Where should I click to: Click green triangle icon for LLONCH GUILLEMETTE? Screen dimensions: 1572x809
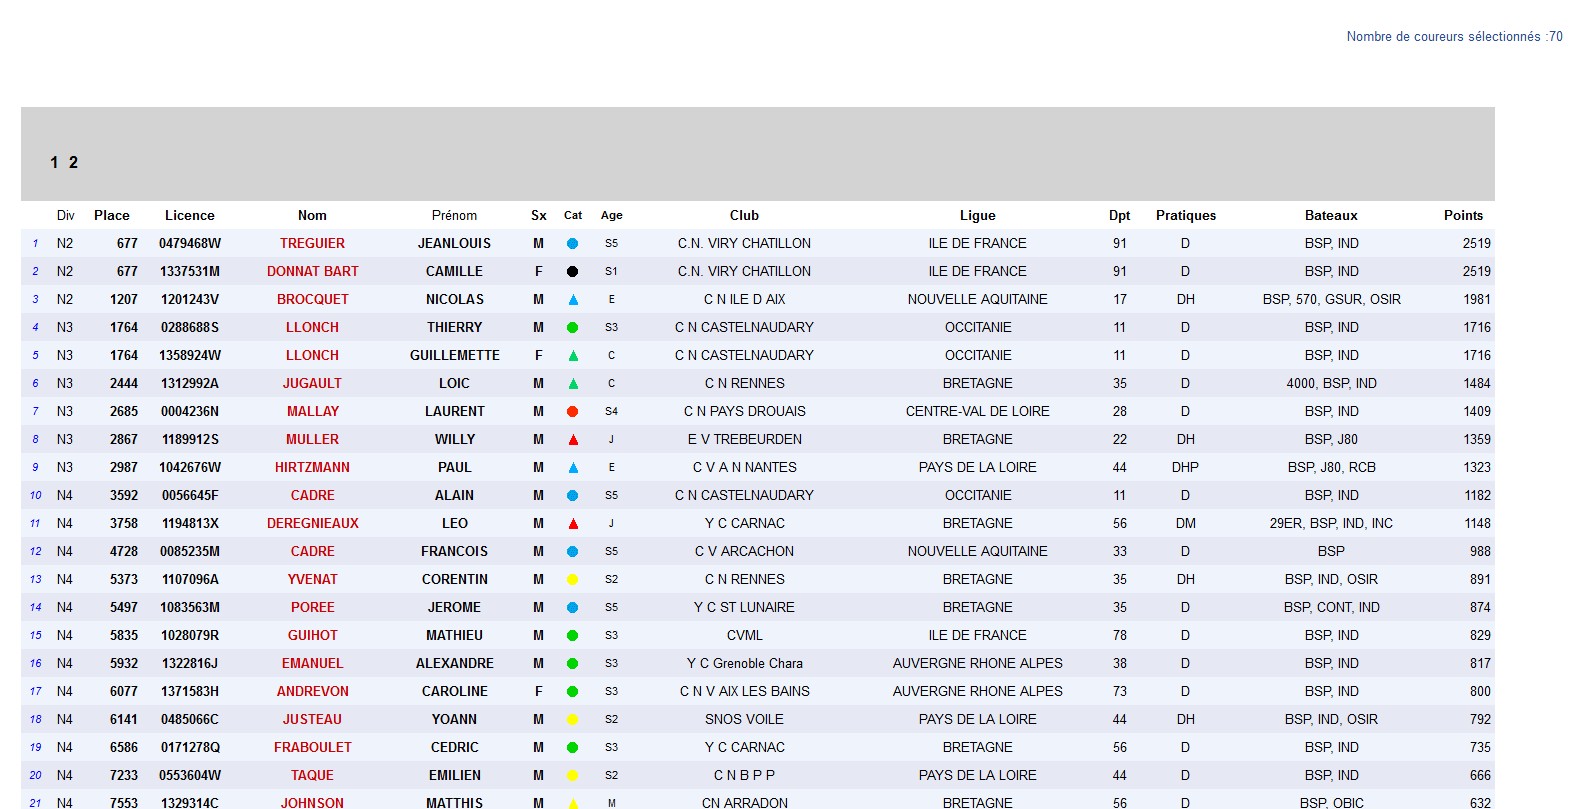pos(573,355)
